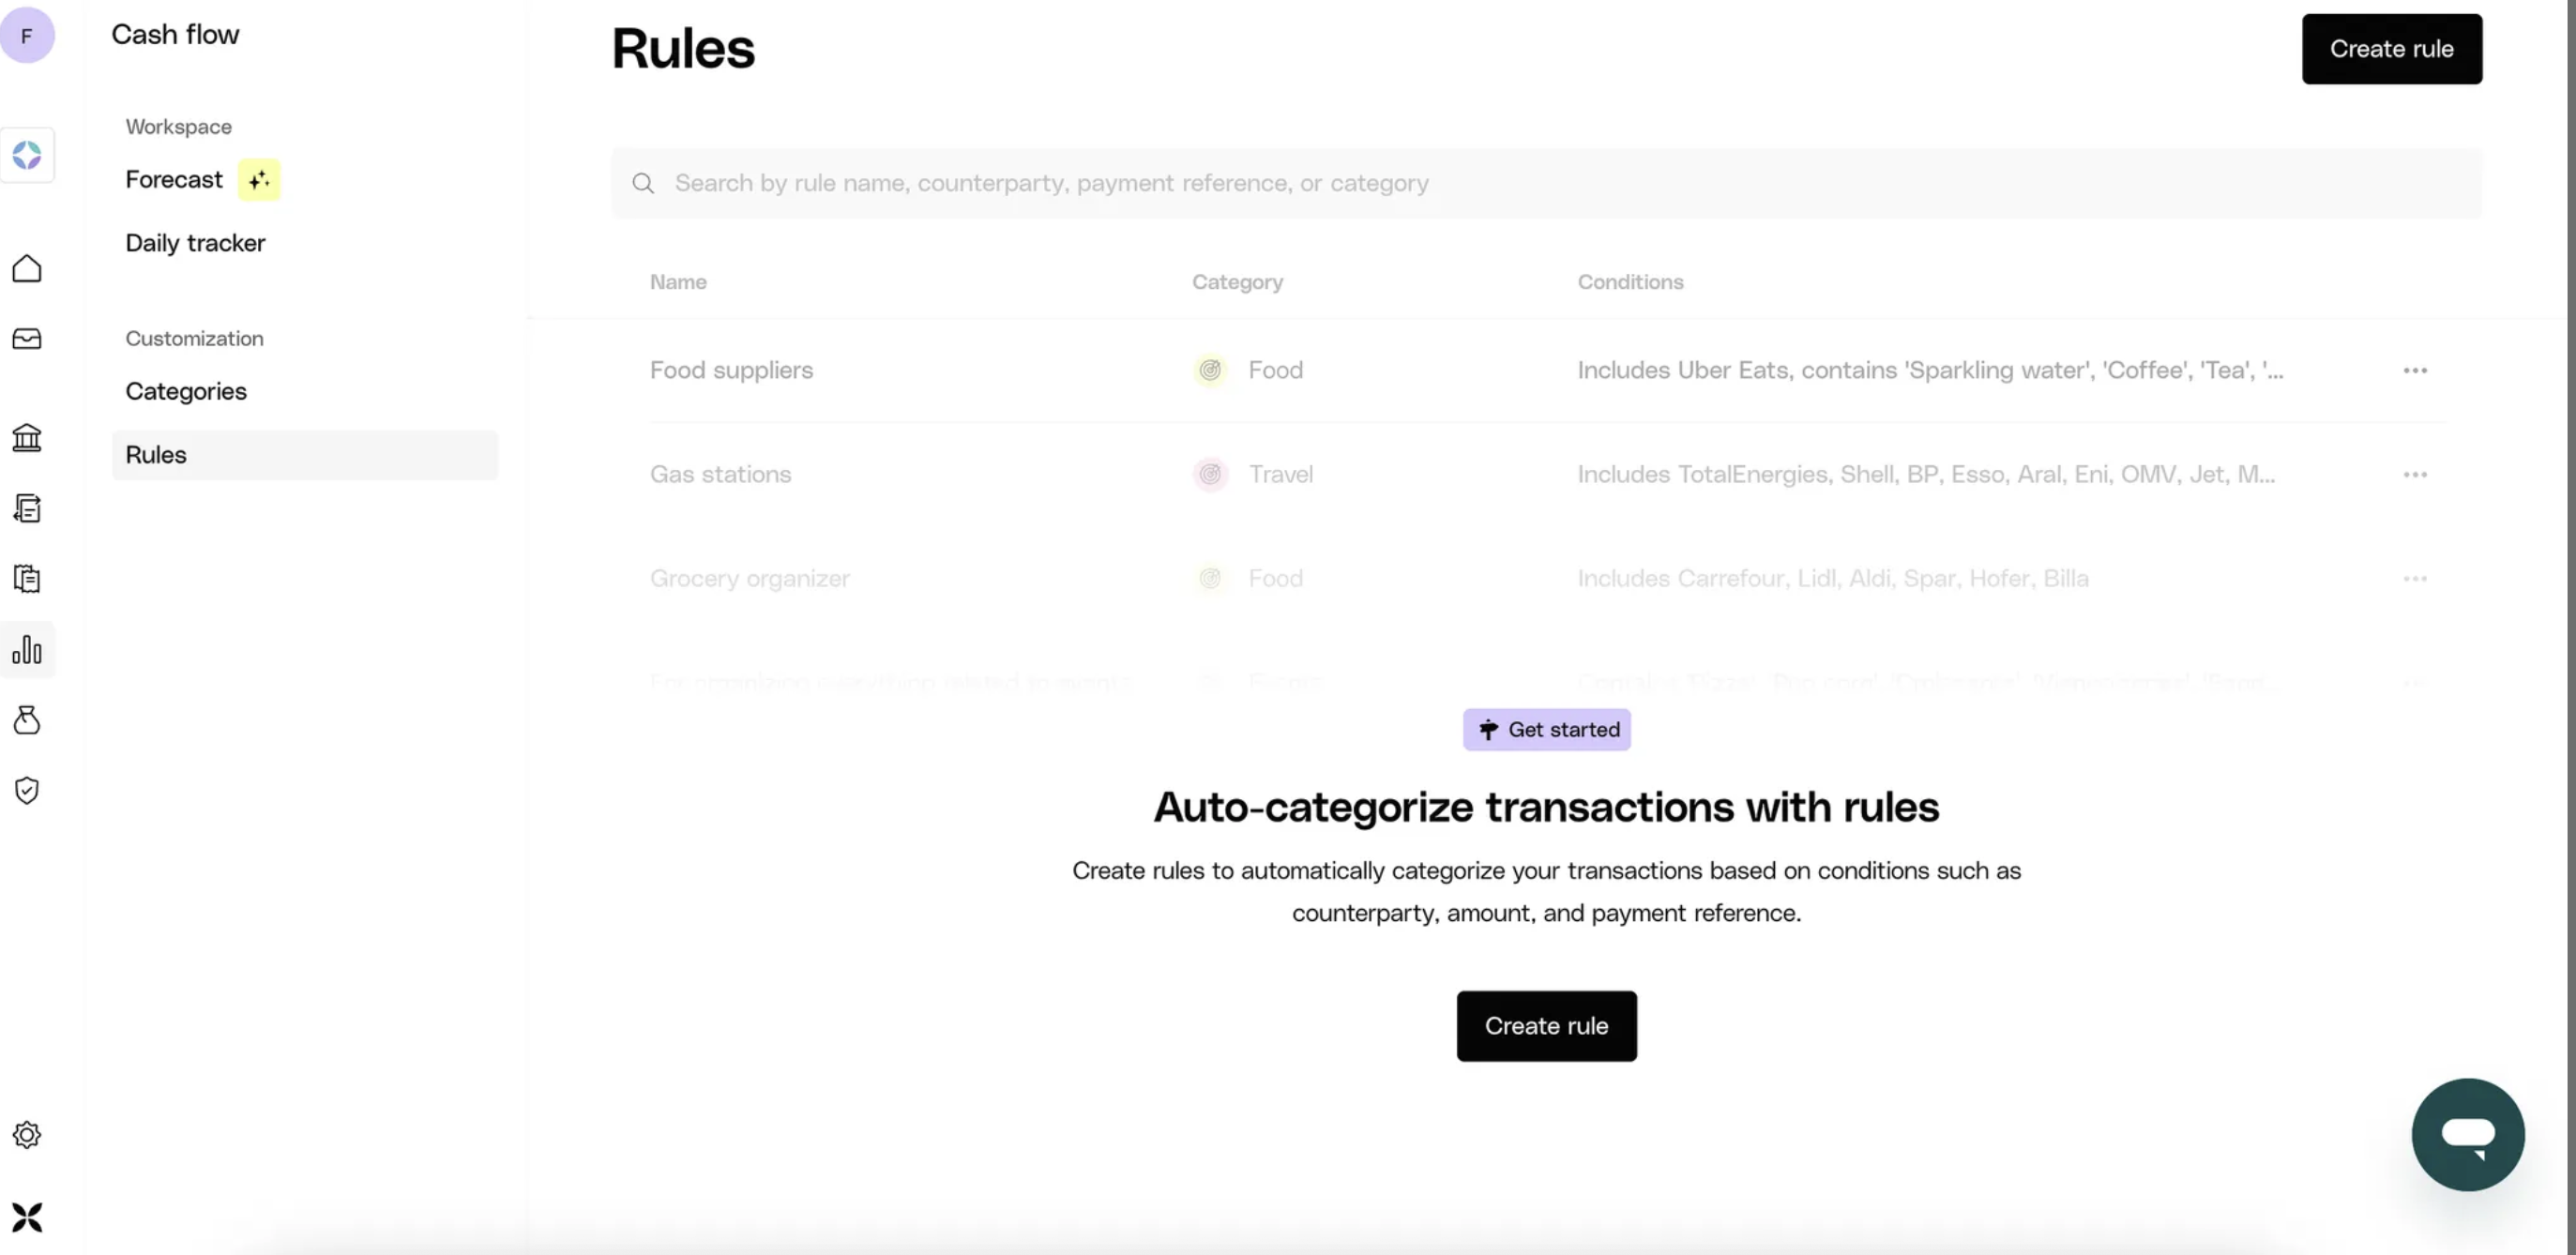The image size is (2576, 1255).
Task: Open the inbox tray icon
Action: pos(27,339)
